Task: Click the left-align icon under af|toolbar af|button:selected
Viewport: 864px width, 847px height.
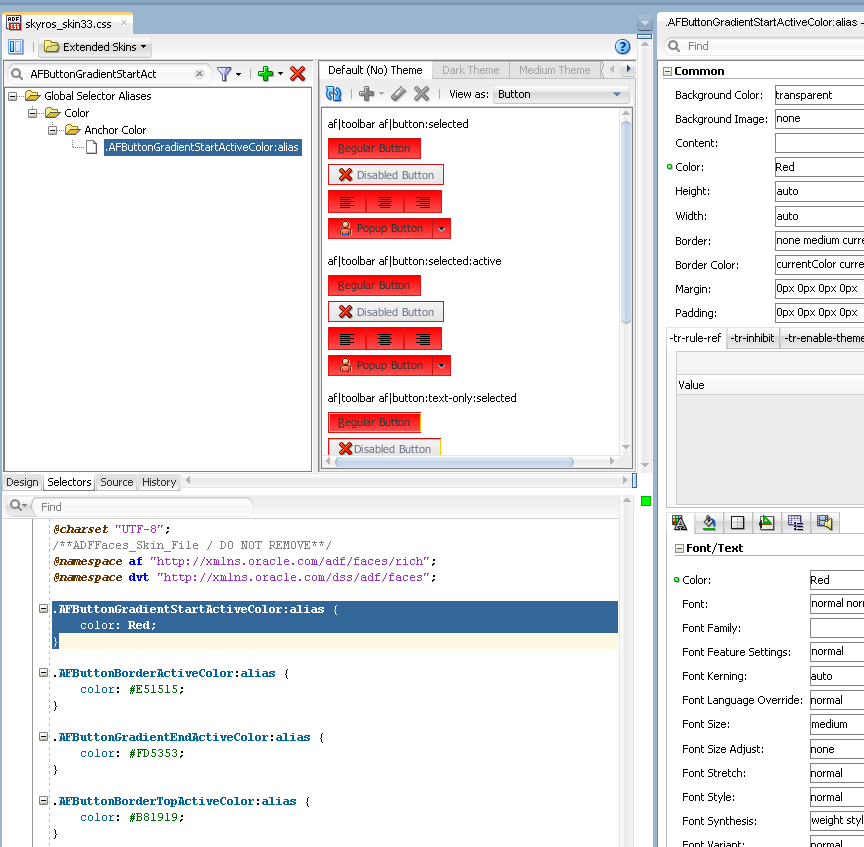Action: (347, 202)
